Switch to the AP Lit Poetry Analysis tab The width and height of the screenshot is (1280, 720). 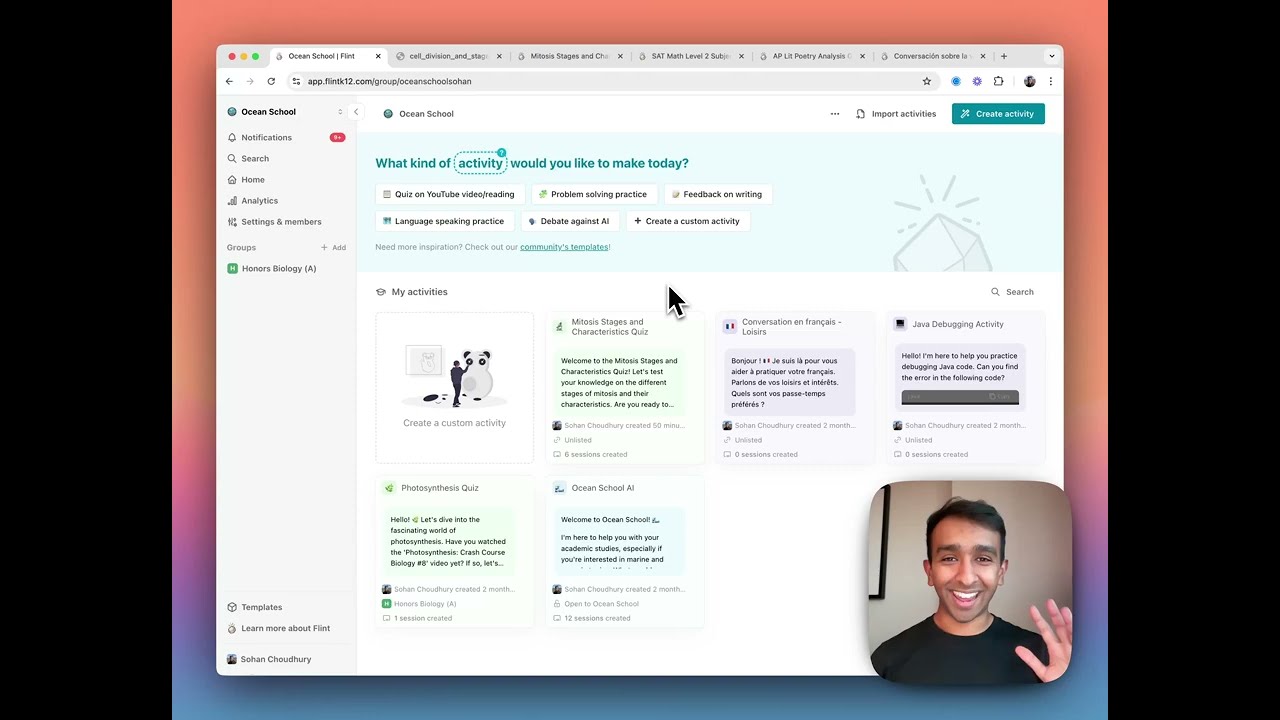812,56
